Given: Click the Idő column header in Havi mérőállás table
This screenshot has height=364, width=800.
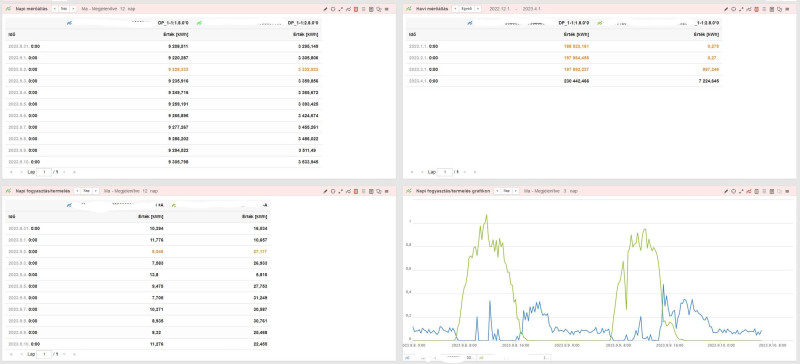Looking at the screenshot, I should tap(412, 35).
